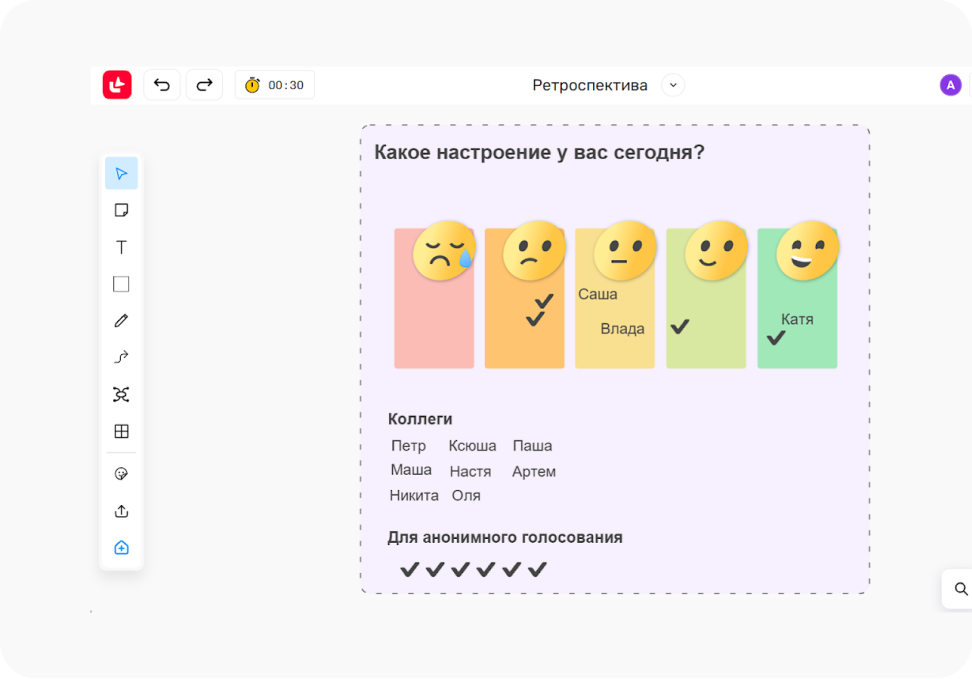Select the cursor pointer tool
Screen dimensions: 972x679
click(121, 173)
